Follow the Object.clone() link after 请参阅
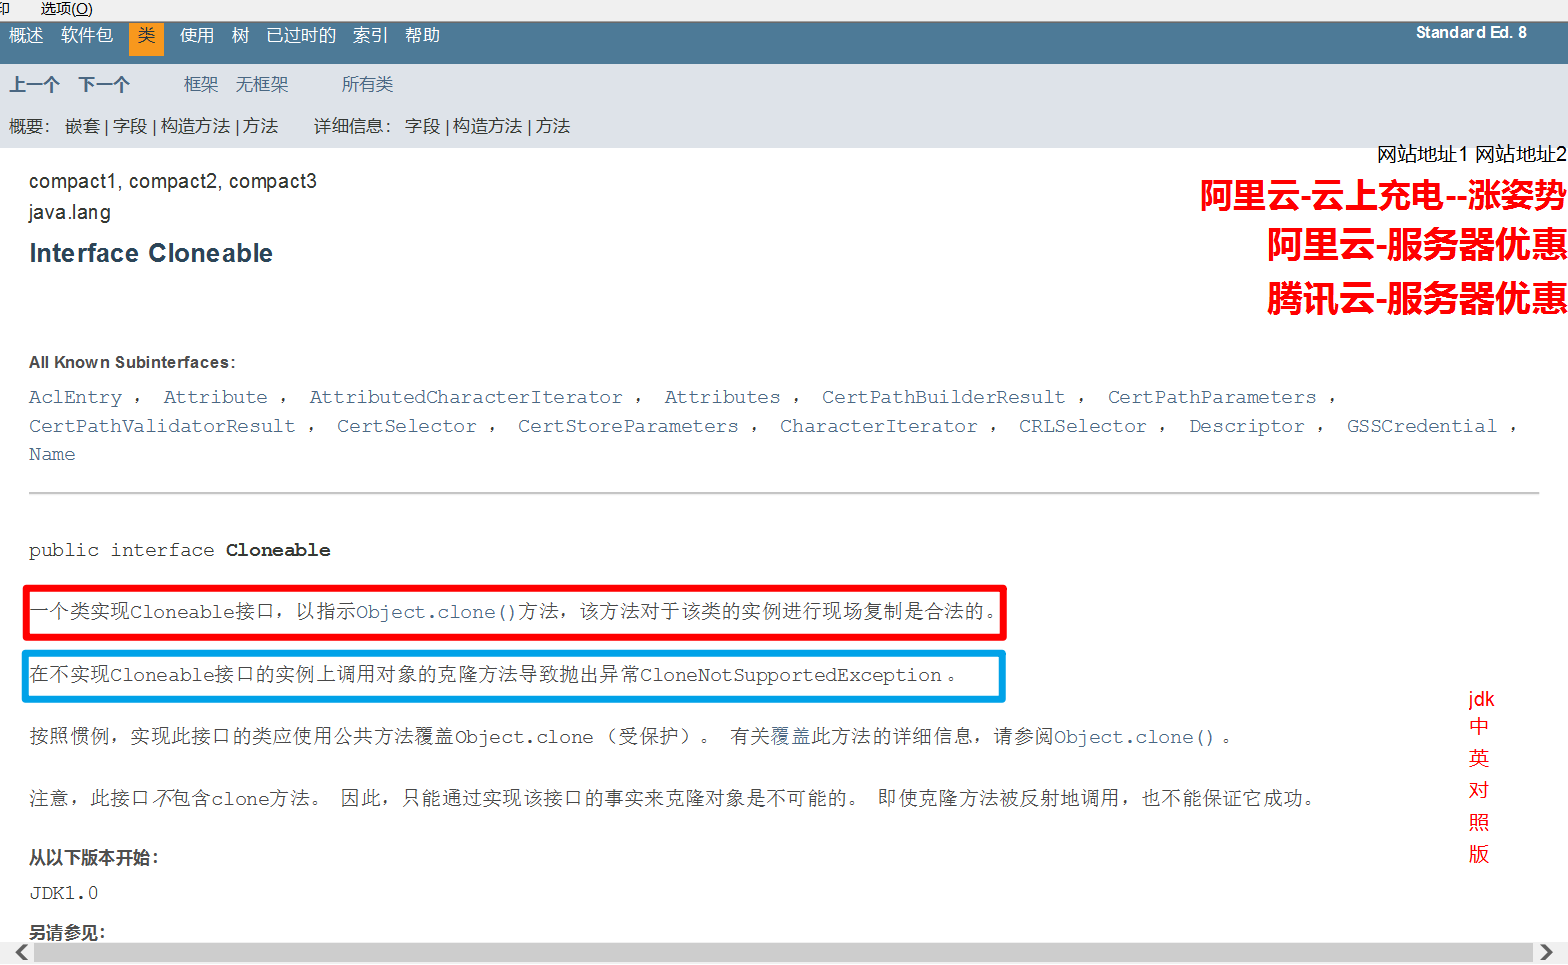 click(1134, 737)
